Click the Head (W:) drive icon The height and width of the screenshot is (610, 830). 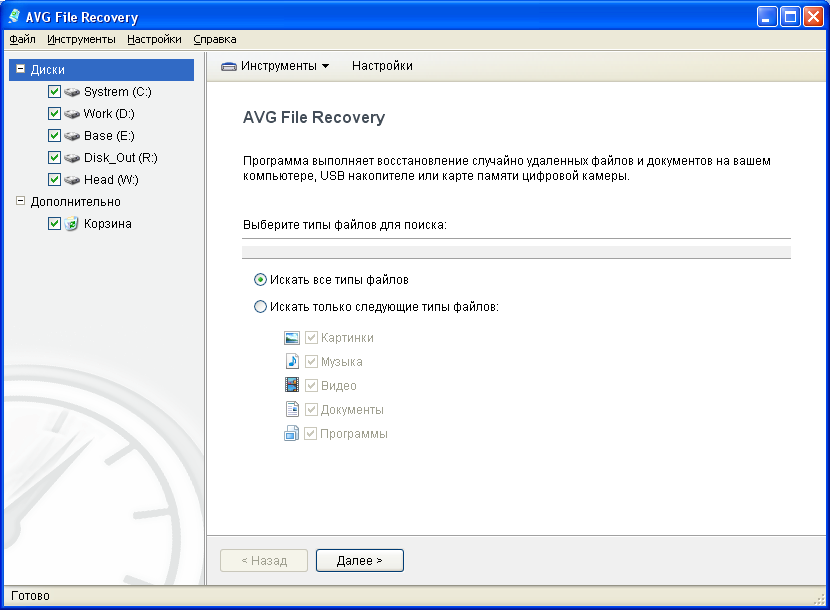click(x=72, y=180)
